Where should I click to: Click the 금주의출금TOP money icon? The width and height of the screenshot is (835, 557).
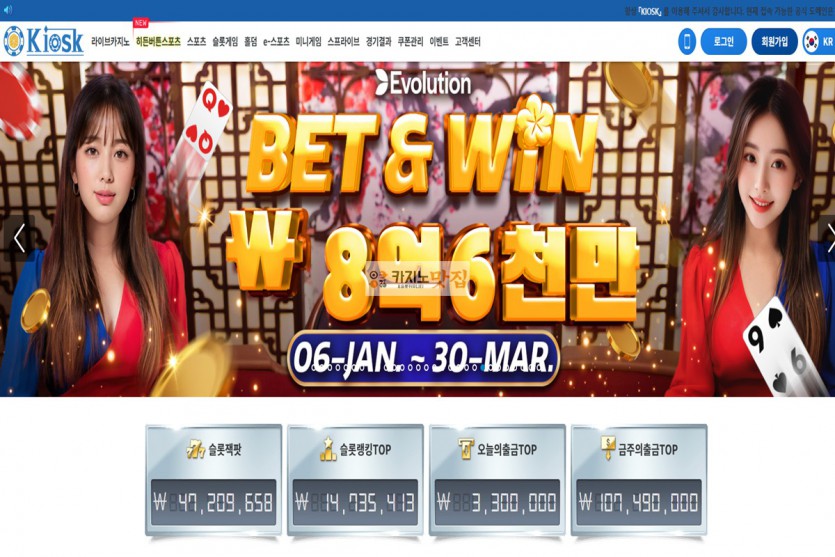(608, 448)
